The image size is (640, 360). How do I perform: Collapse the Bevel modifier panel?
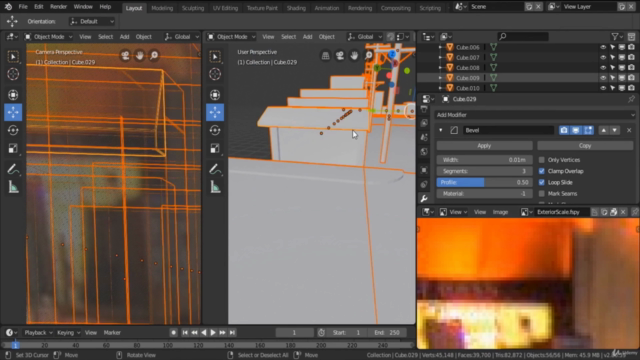click(x=441, y=130)
